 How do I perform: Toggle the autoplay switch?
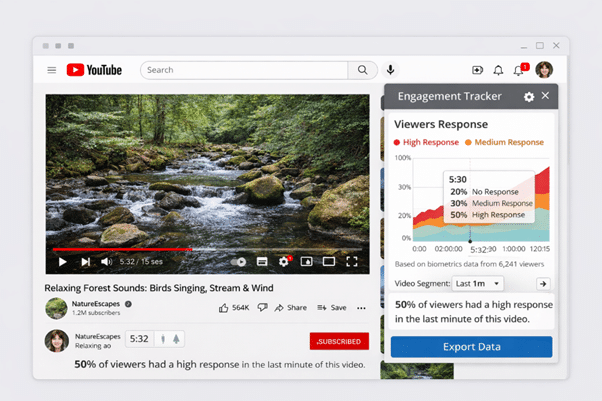(239, 262)
